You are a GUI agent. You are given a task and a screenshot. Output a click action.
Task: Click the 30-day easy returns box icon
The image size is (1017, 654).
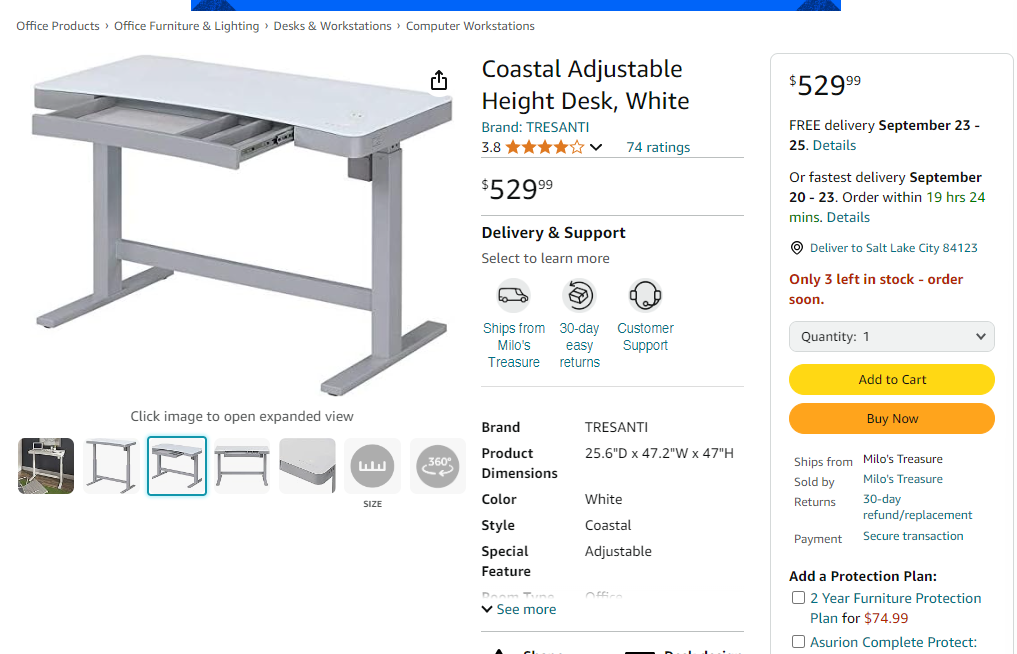pyautogui.click(x=579, y=295)
